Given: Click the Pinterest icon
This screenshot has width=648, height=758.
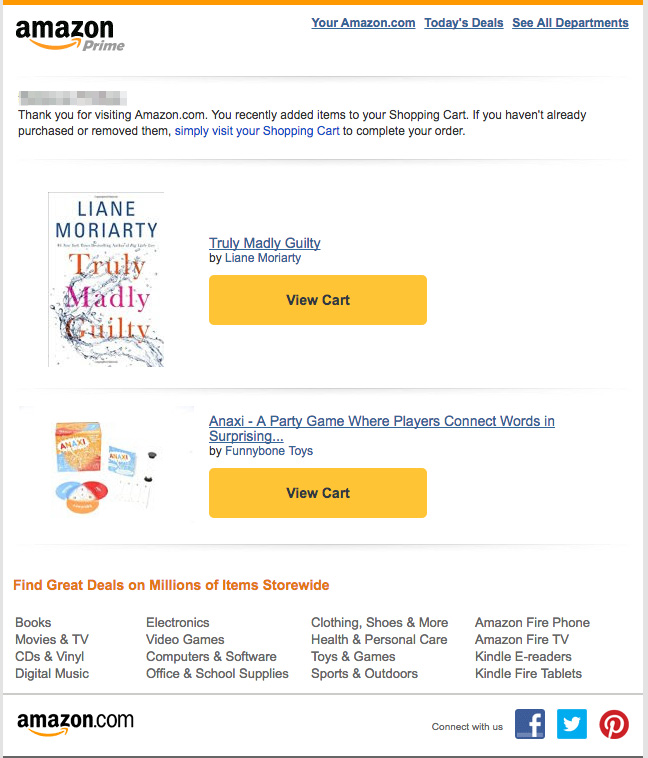Looking at the screenshot, I should click(614, 724).
